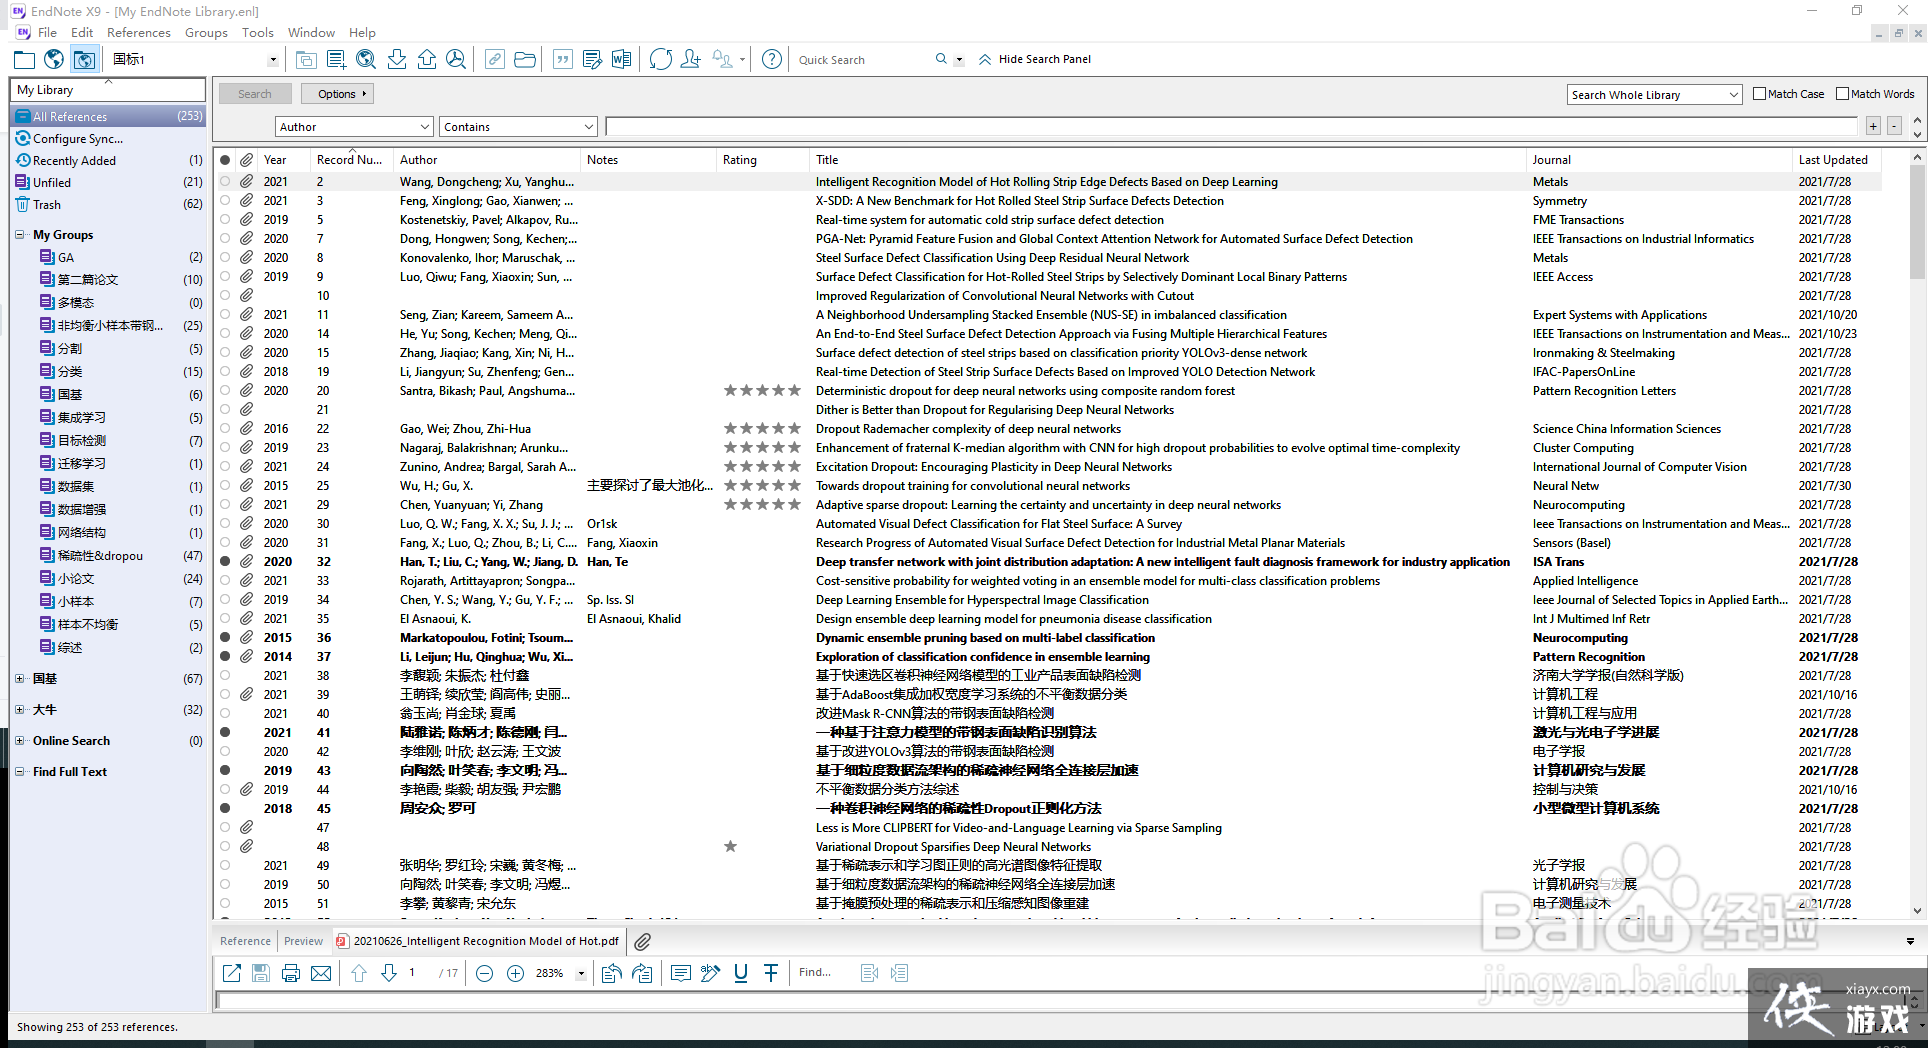
Task: Select the strikeout text tool
Action: (771, 973)
